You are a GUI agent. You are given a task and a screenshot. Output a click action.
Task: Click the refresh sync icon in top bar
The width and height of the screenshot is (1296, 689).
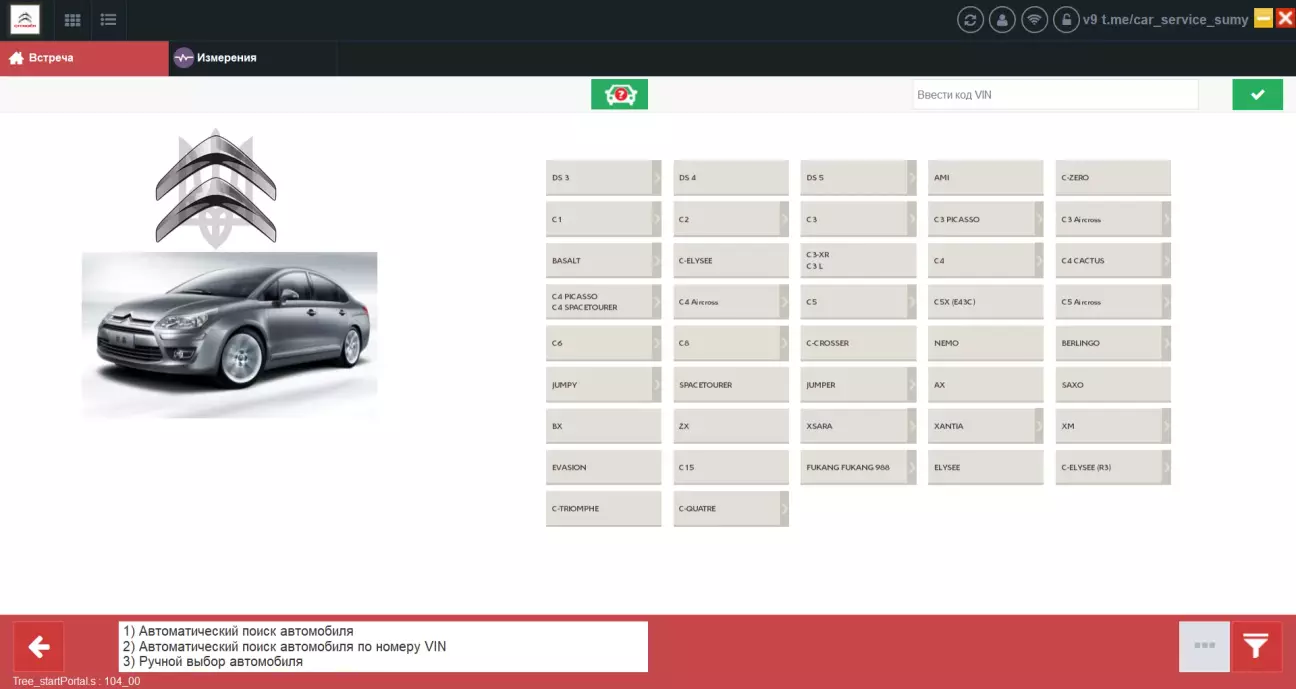point(970,20)
